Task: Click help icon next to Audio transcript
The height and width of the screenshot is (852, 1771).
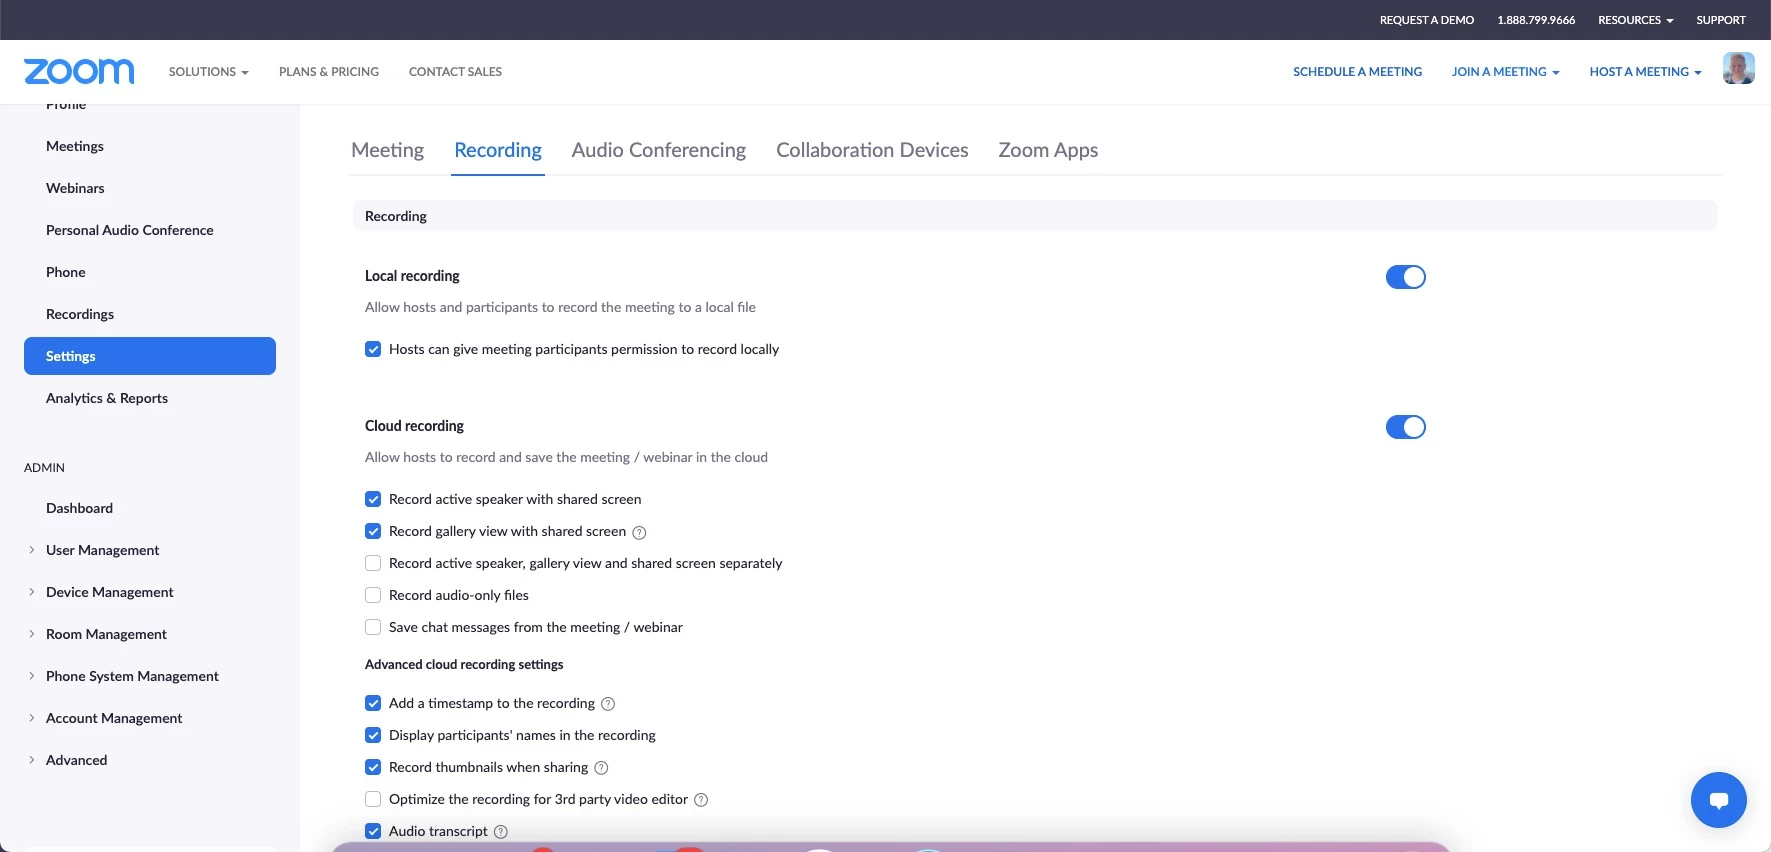Action: pyautogui.click(x=501, y=832)
